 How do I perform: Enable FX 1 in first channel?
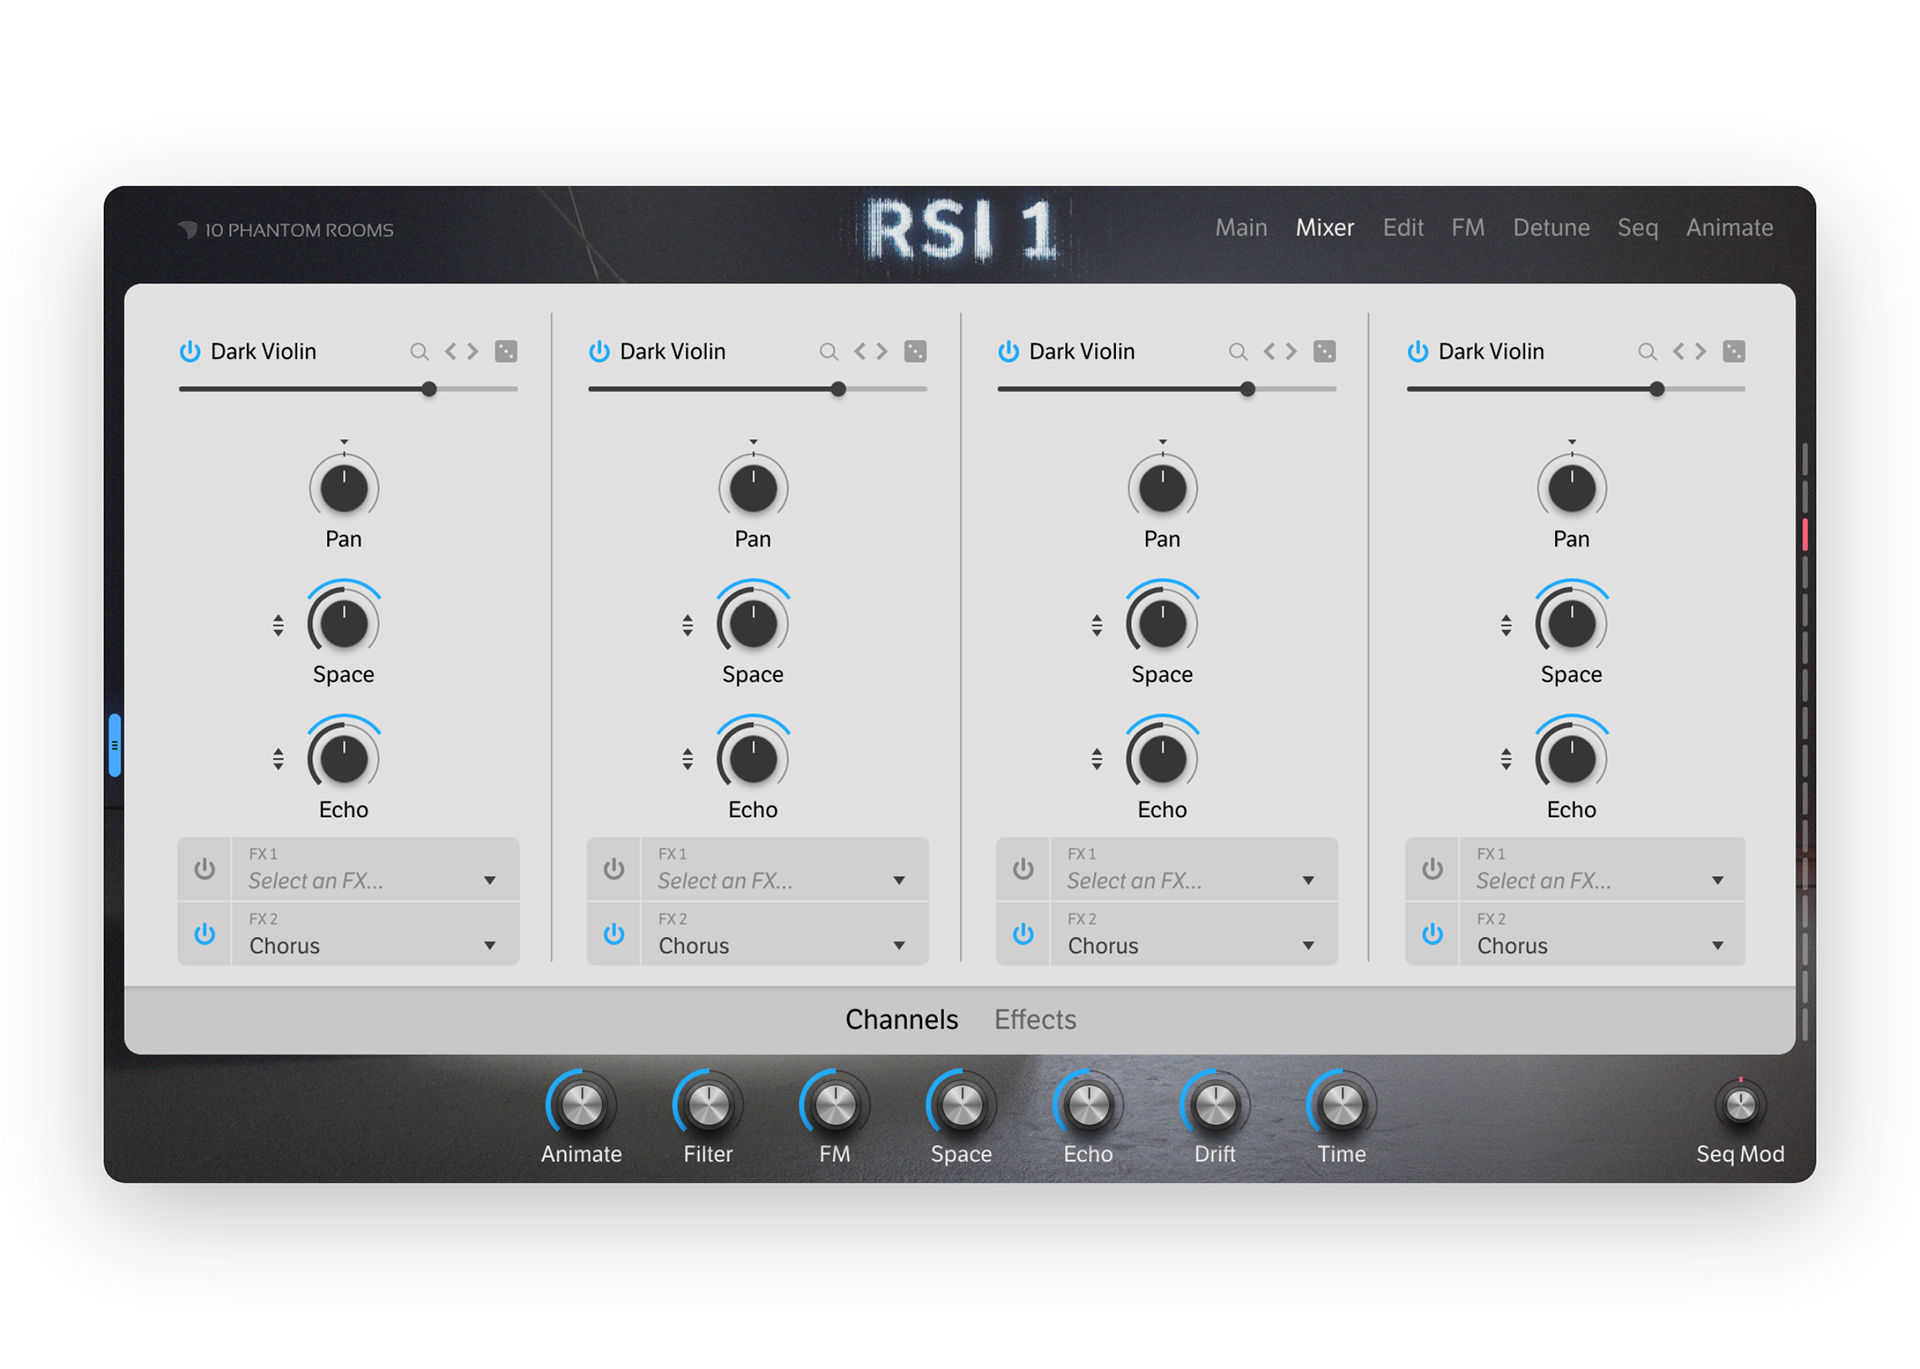pyautogui.click(x=205, y=868)
